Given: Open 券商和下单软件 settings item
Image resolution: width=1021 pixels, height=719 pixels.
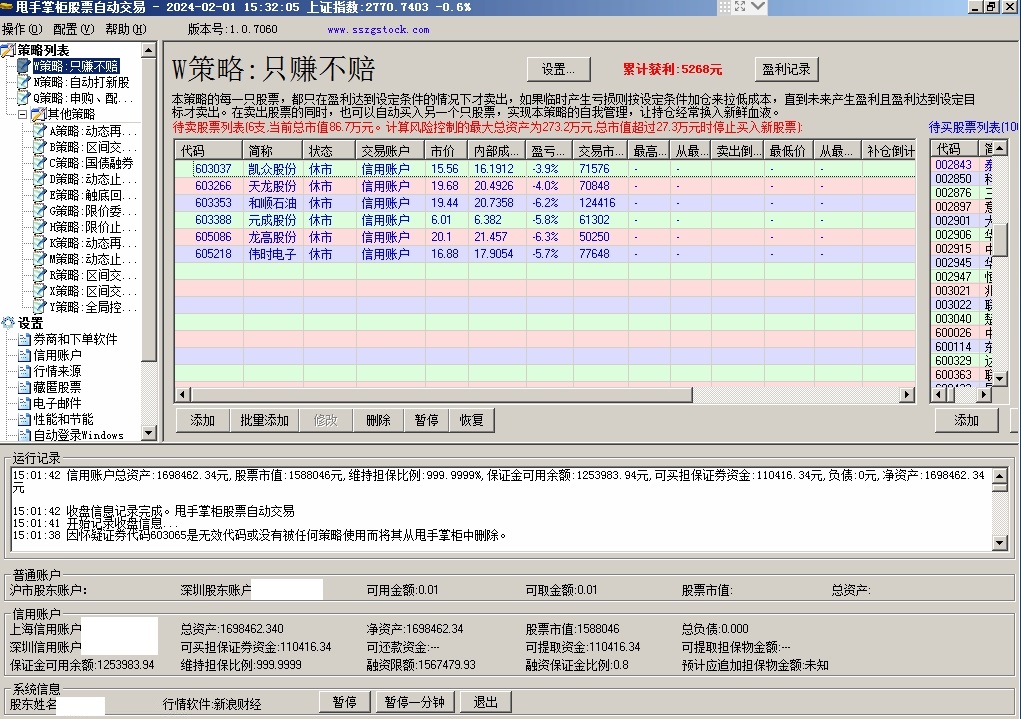Looking at the screenshot, I should click(x=75, y=339).
